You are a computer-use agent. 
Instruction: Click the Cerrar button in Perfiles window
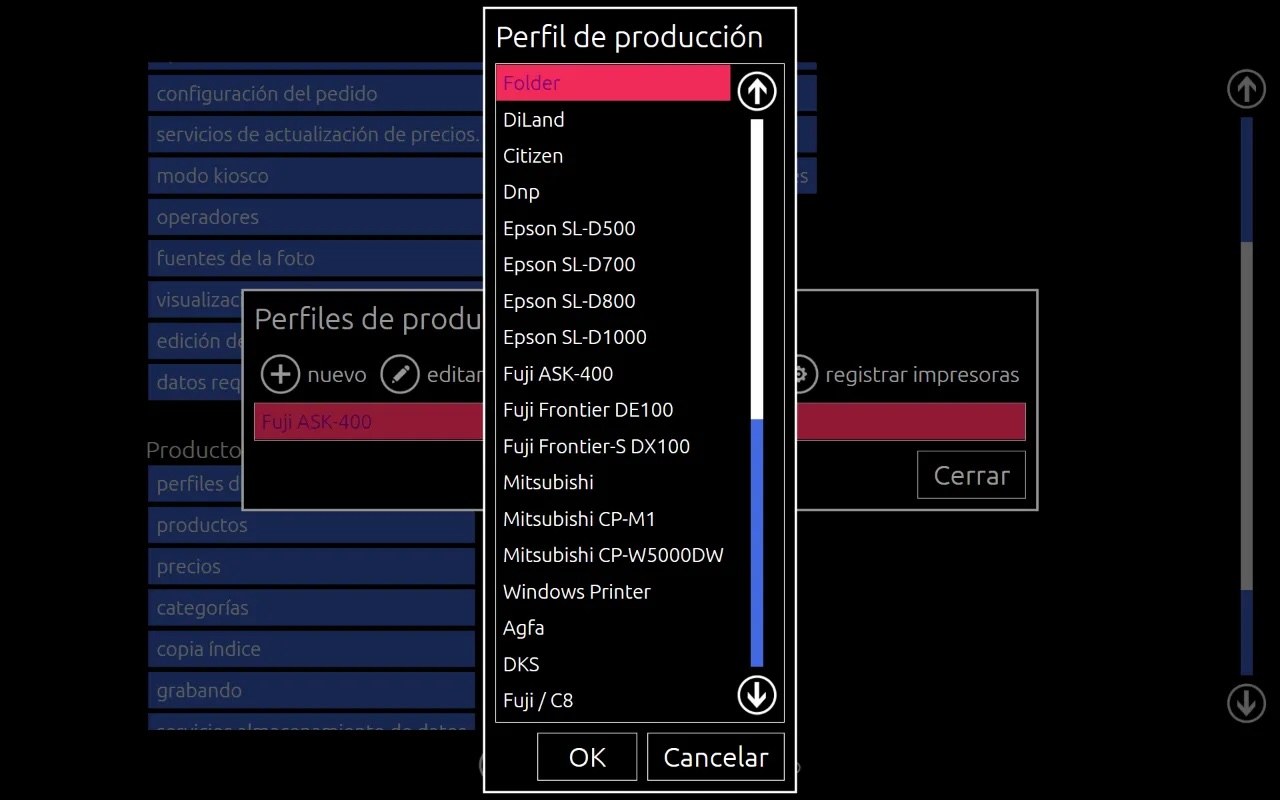tap(971, 475)
